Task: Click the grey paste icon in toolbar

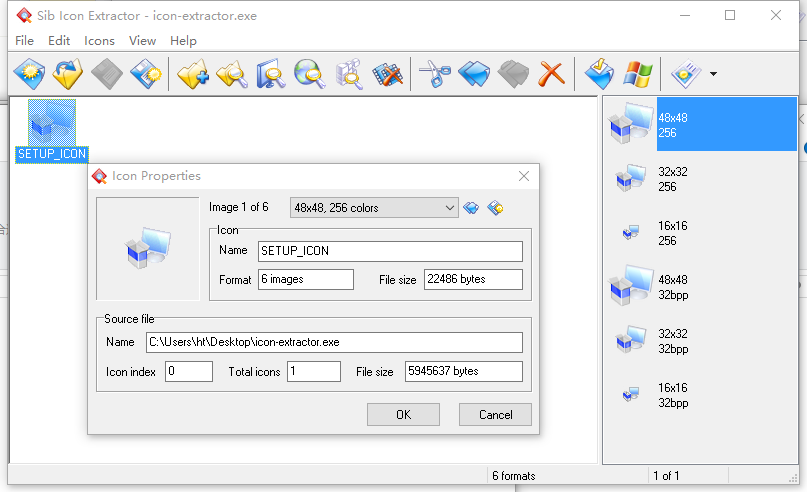Action: coord(513,74)
